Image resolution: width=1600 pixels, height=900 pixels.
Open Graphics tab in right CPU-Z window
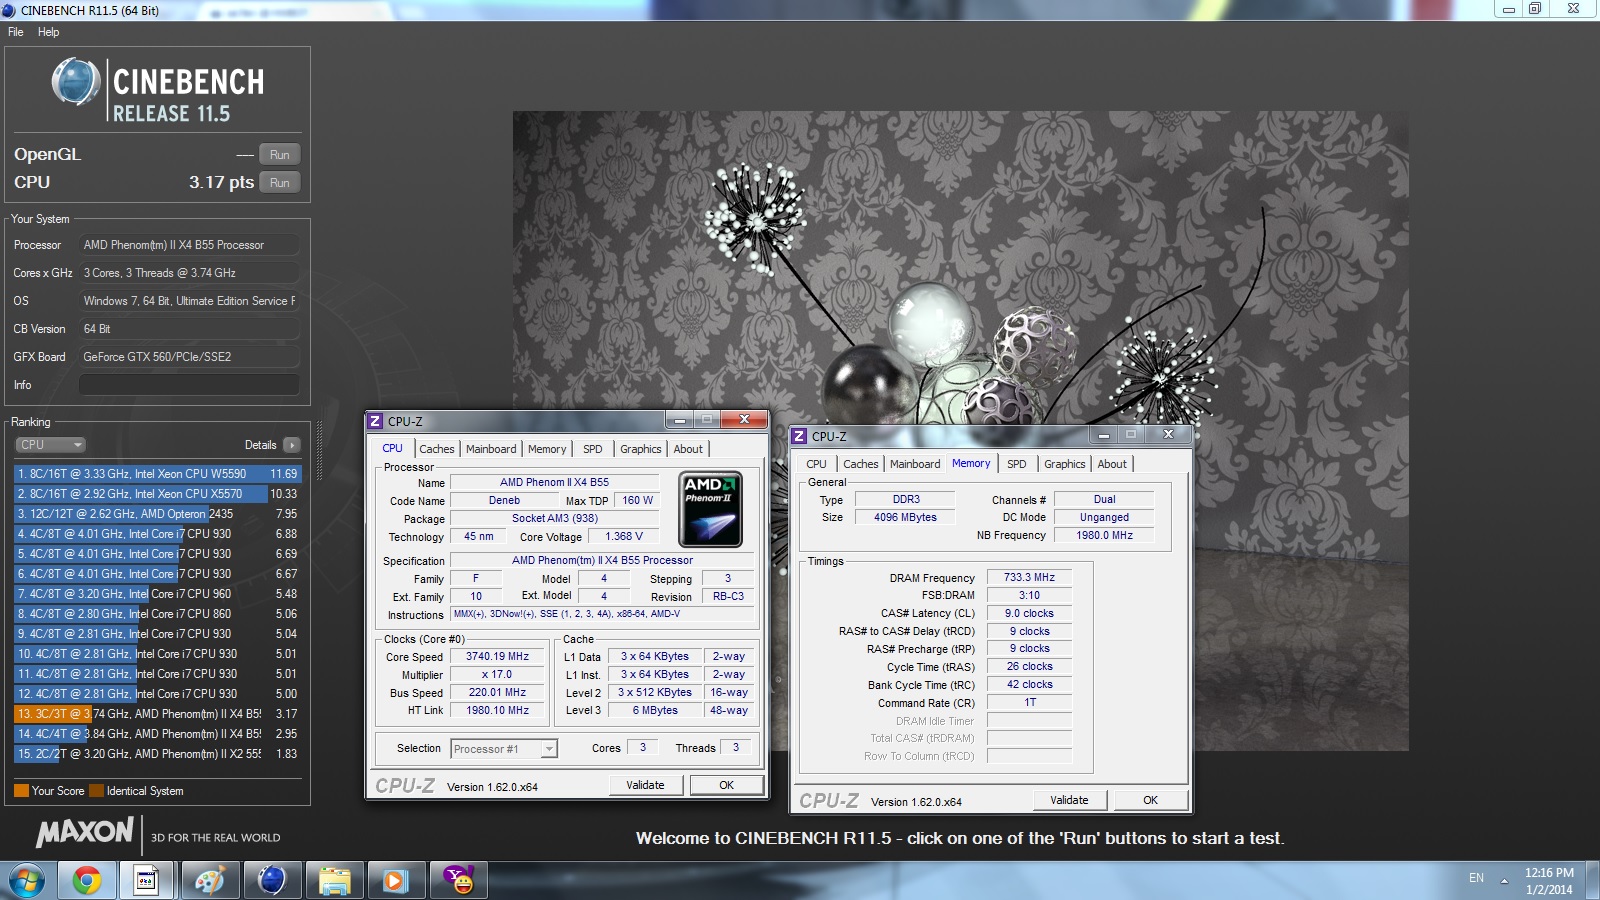click(1065, 464)
